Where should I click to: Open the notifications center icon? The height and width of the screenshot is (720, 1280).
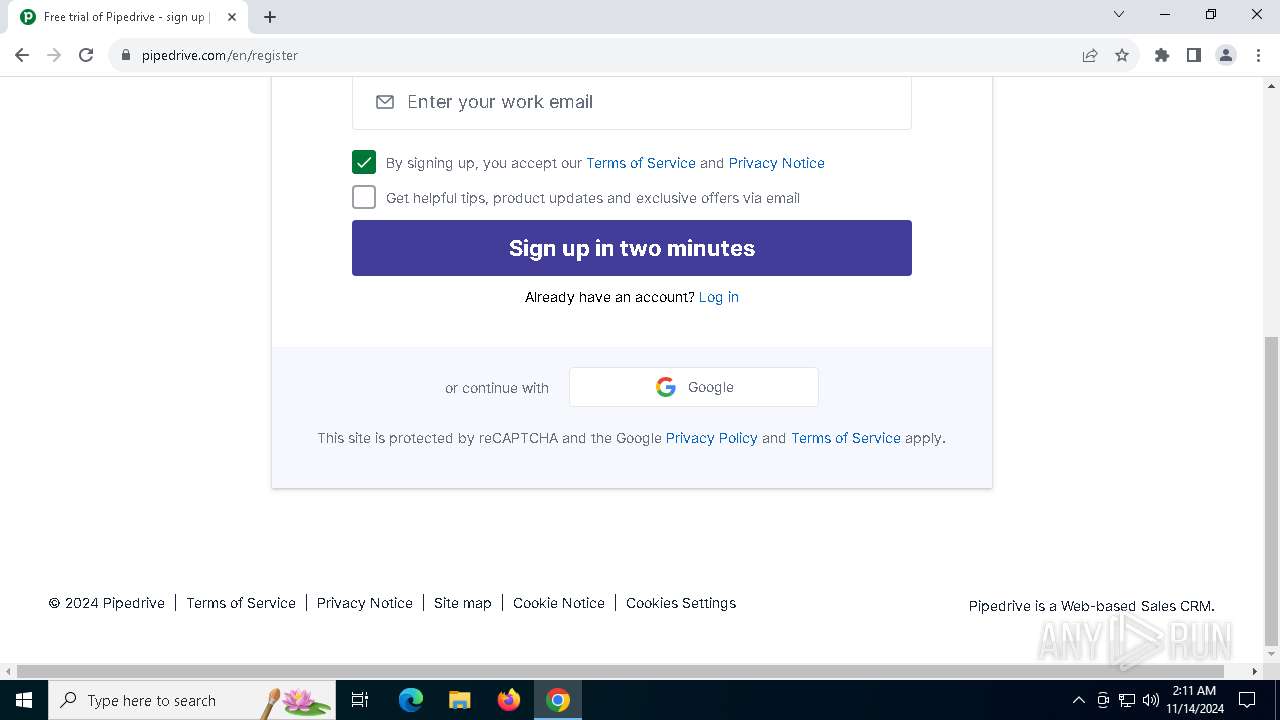pyautogui.click(x=1247, y=700)
